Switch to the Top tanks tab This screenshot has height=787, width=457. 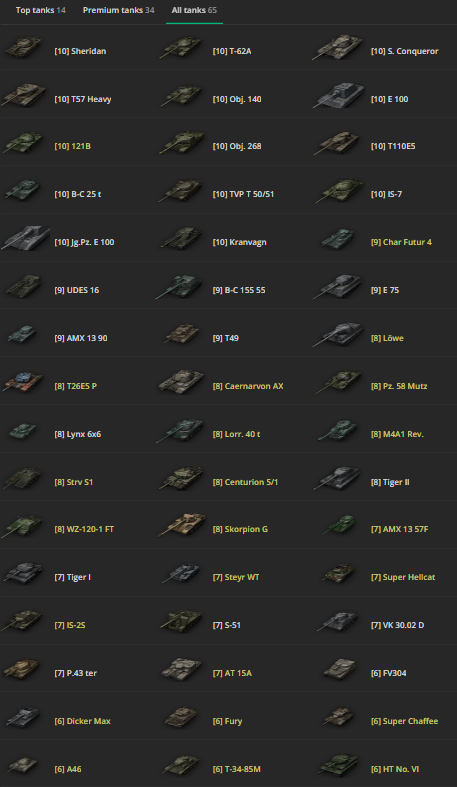(x=41, y=10)
